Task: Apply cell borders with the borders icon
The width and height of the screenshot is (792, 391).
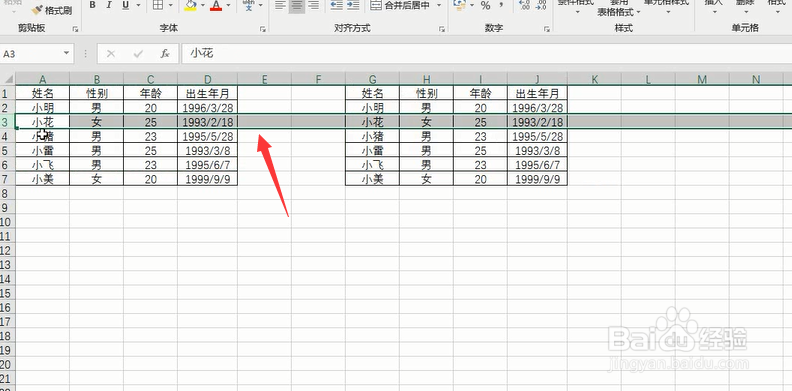Action: [158, 5]
